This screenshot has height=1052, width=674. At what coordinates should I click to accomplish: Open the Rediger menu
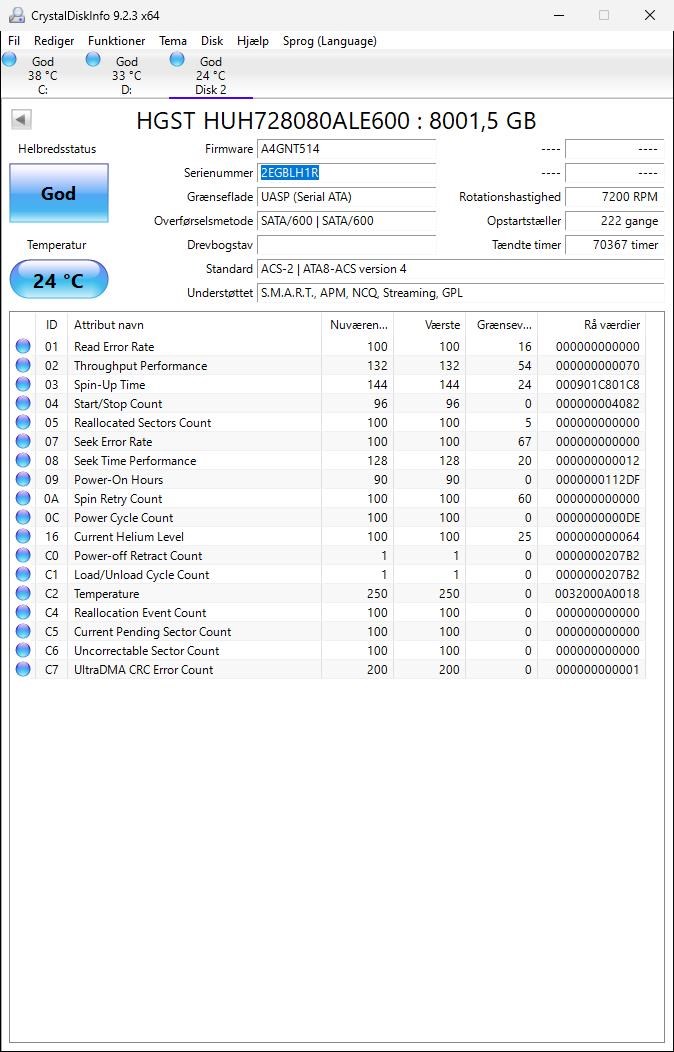click(x=54, y=41)
